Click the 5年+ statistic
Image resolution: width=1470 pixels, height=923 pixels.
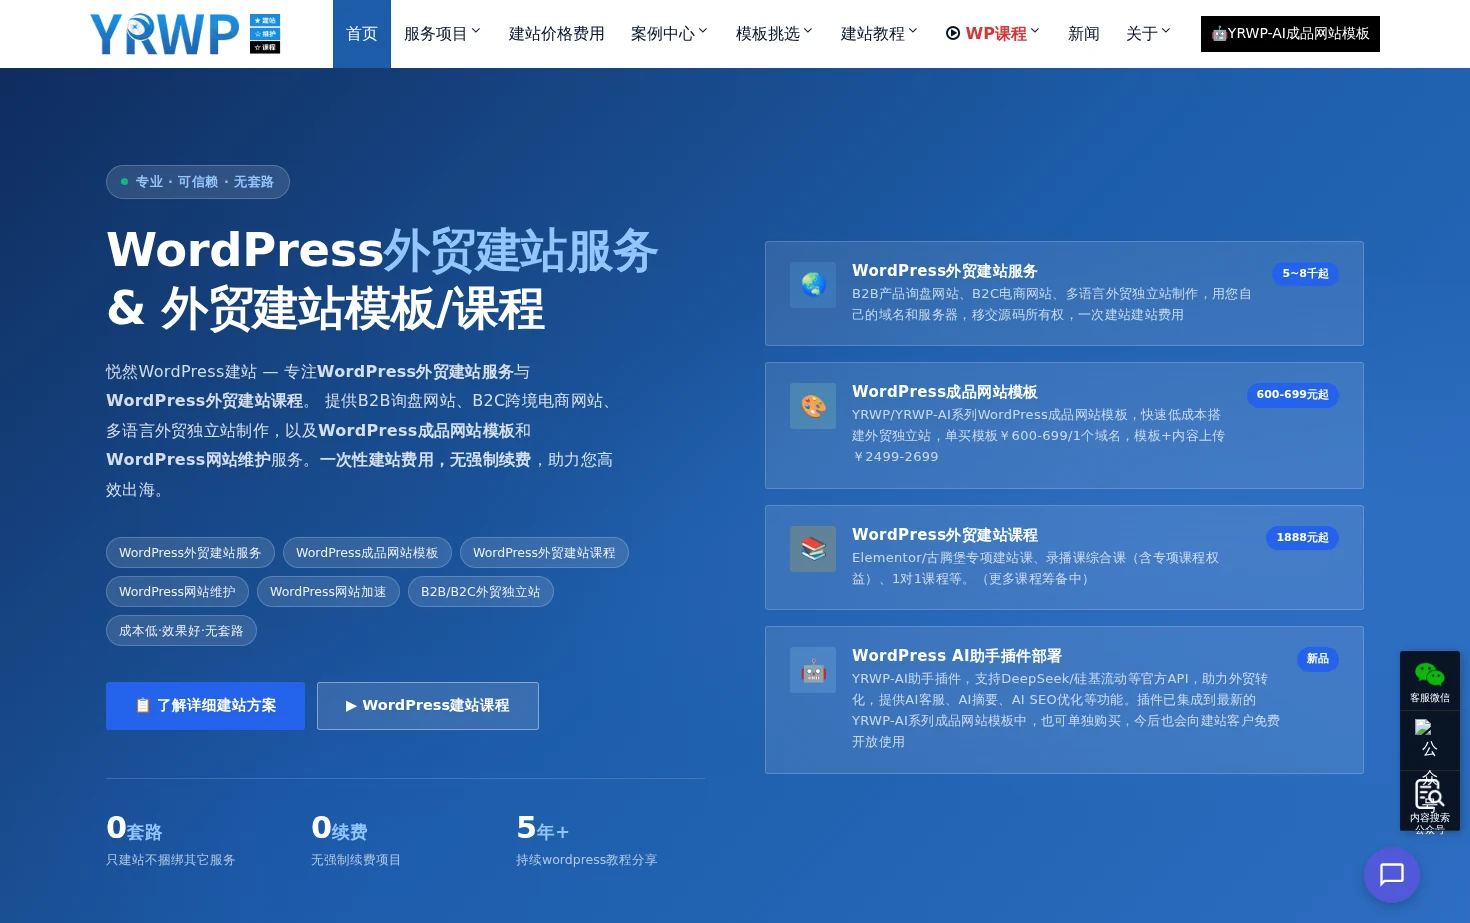(543, 829)
